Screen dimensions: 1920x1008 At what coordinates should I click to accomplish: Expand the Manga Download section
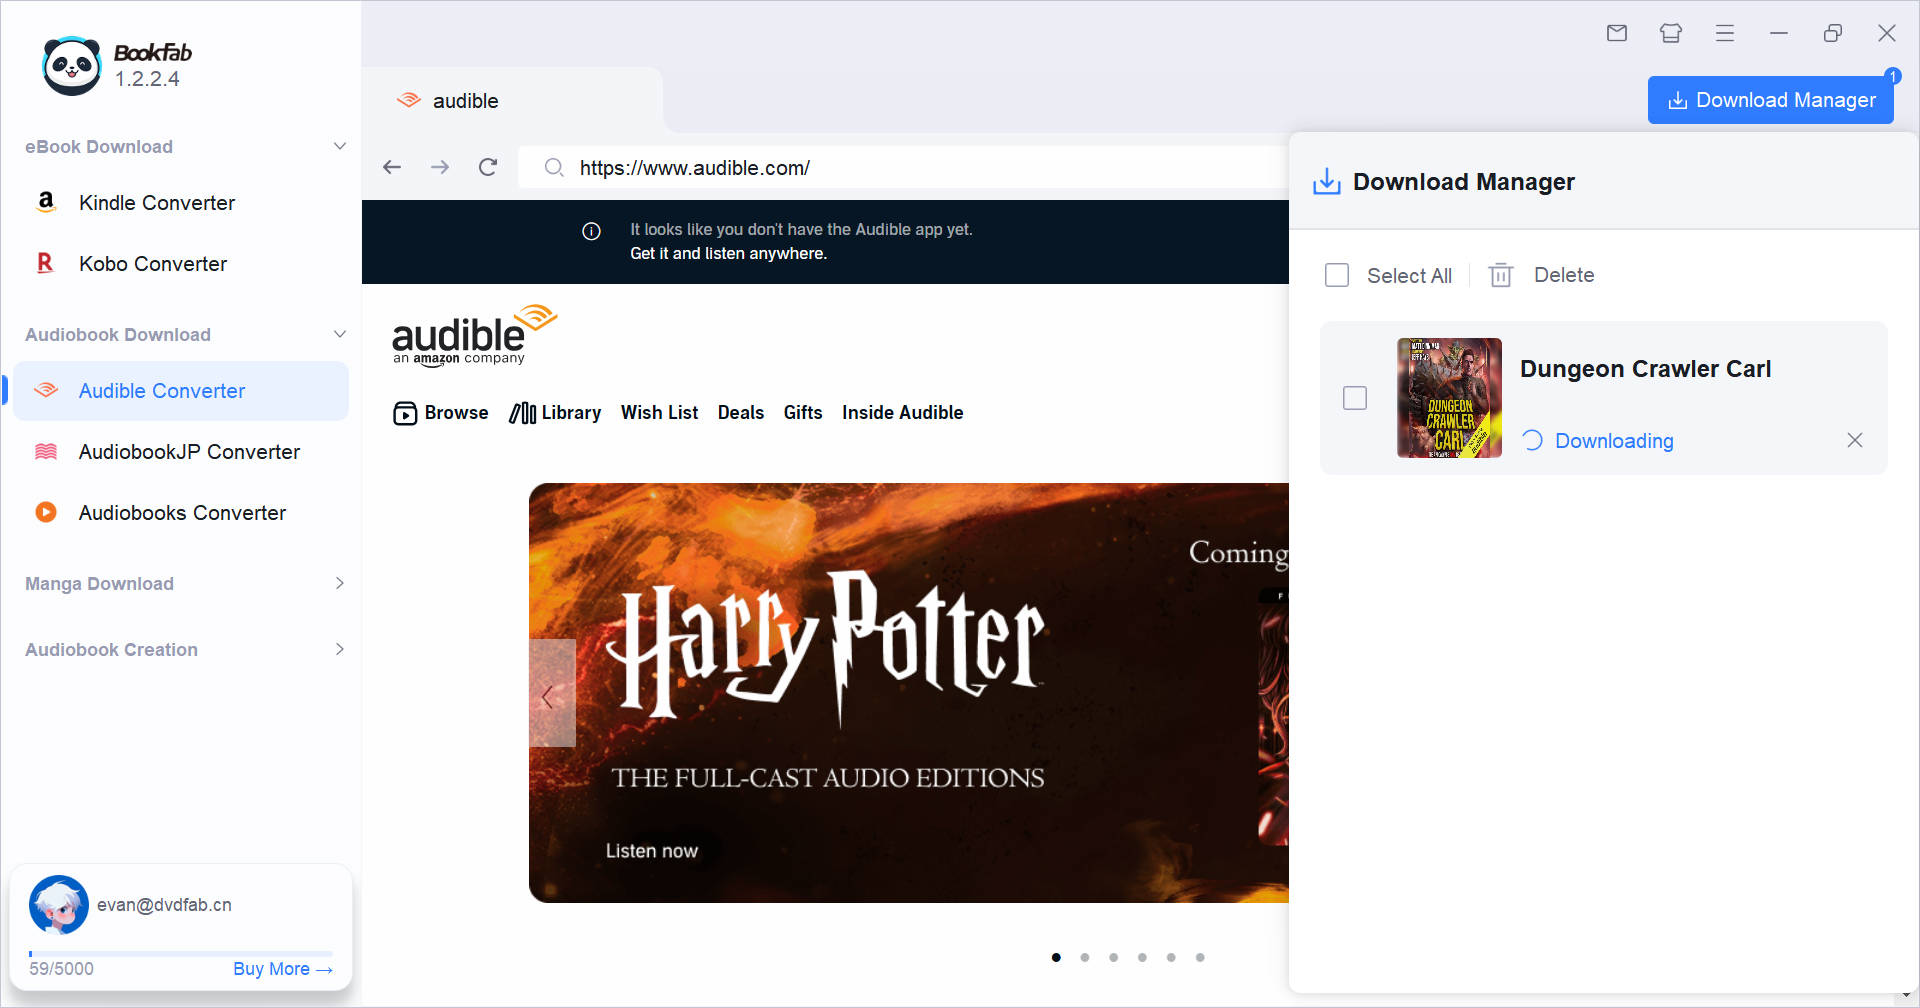pyautogui.click(x=339, y=583)
